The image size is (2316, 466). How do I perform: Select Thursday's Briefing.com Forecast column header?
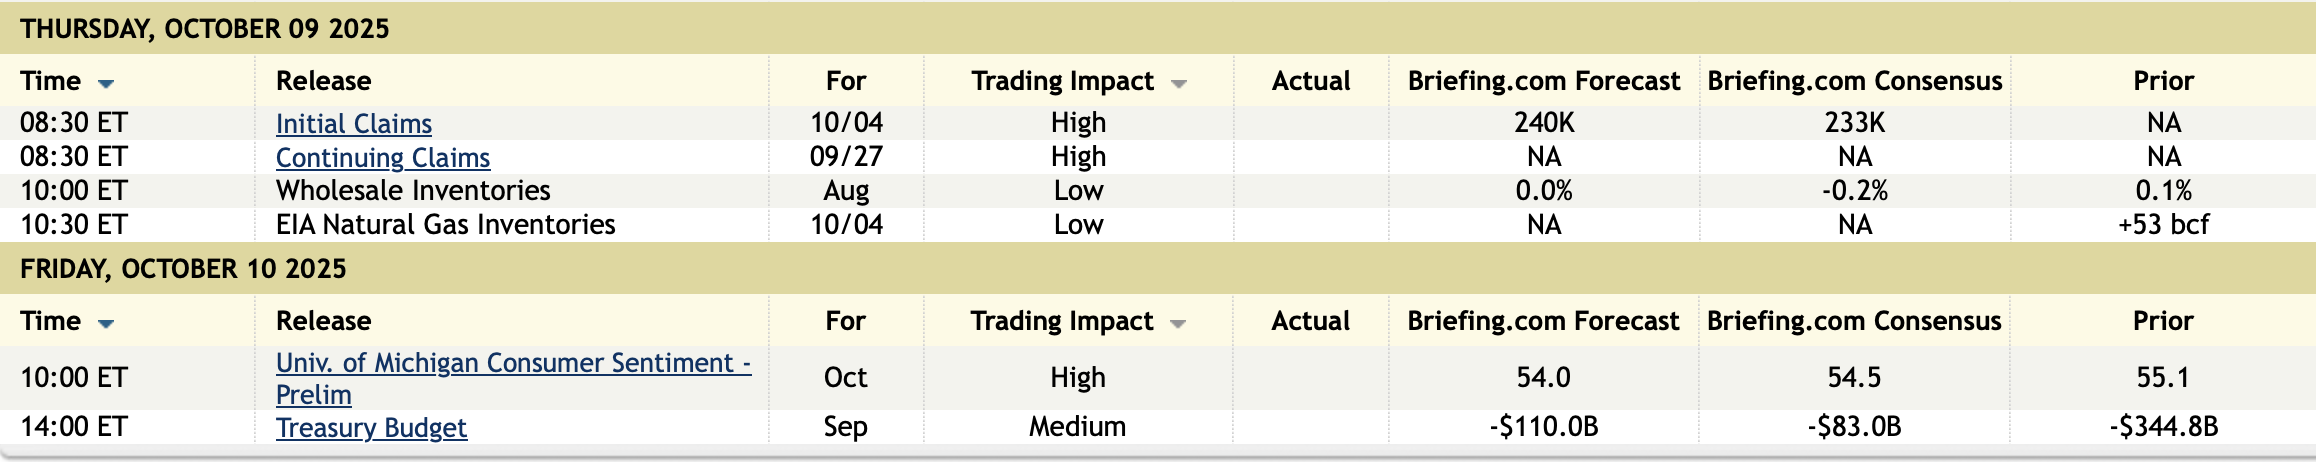tap(1544, 81)
